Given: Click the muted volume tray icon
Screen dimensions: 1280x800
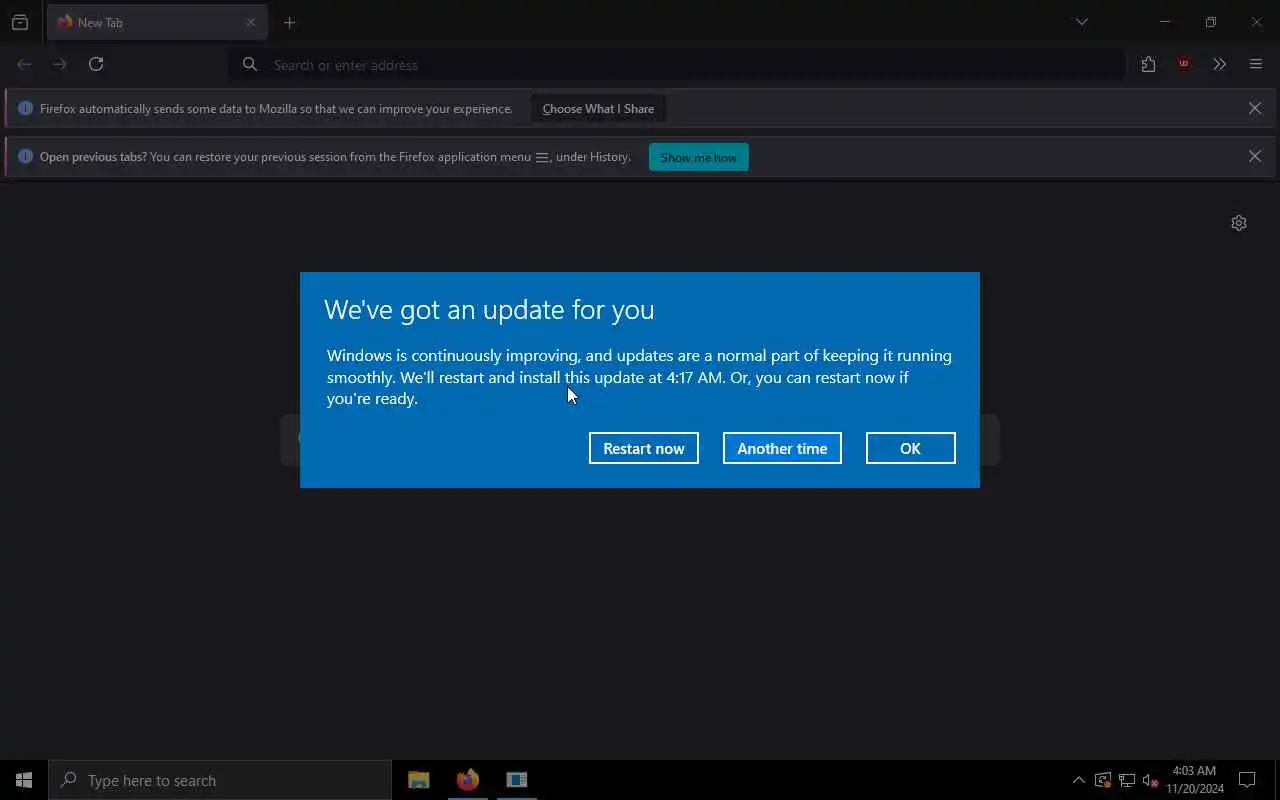Looking at the screenshot, I should coord(1150,780).
